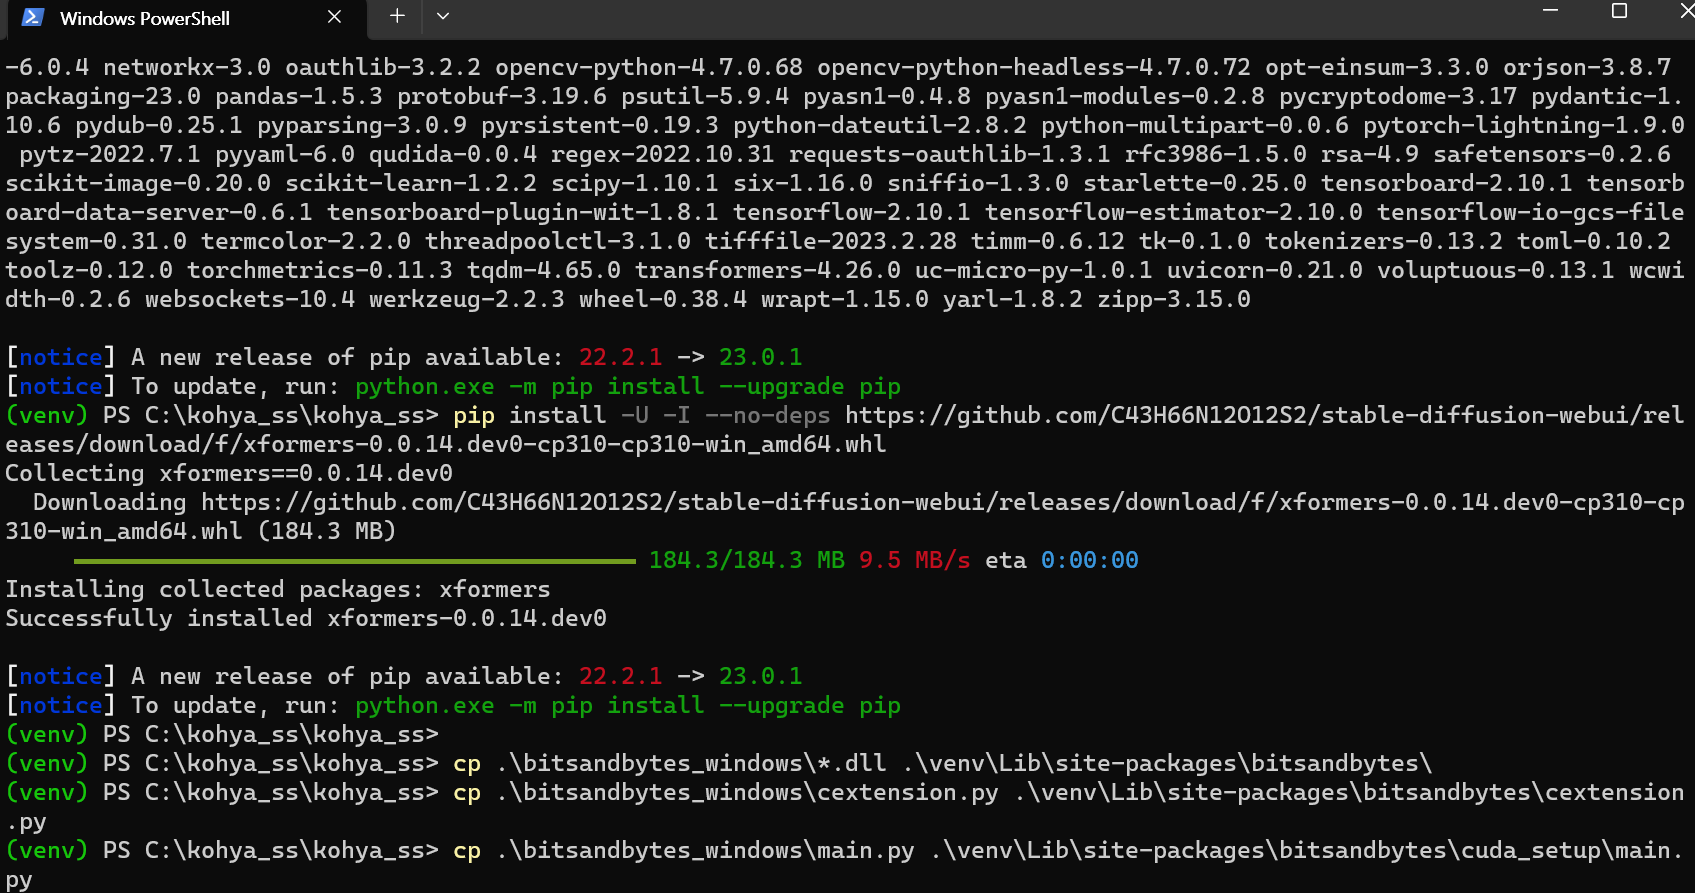Click 'tensorflow-2.10.1' in package list
The width and height of the screenshot is (1695, 893).
(851, 212)
